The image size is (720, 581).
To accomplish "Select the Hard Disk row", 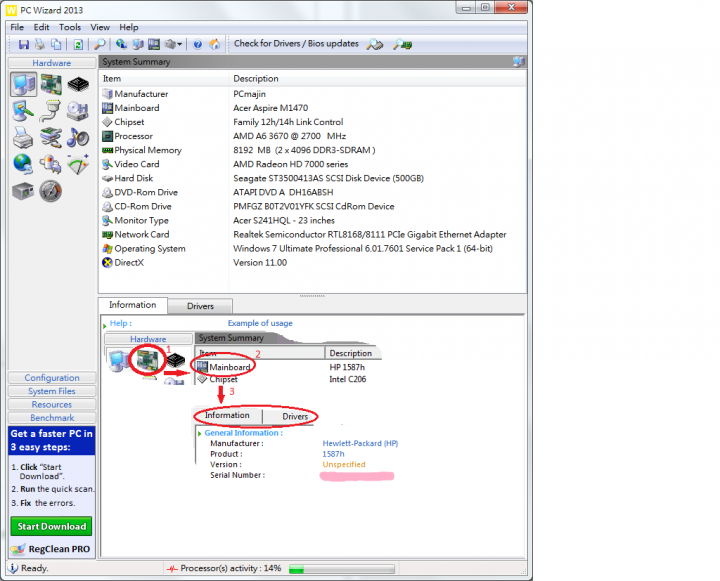I will pos(313,178).
